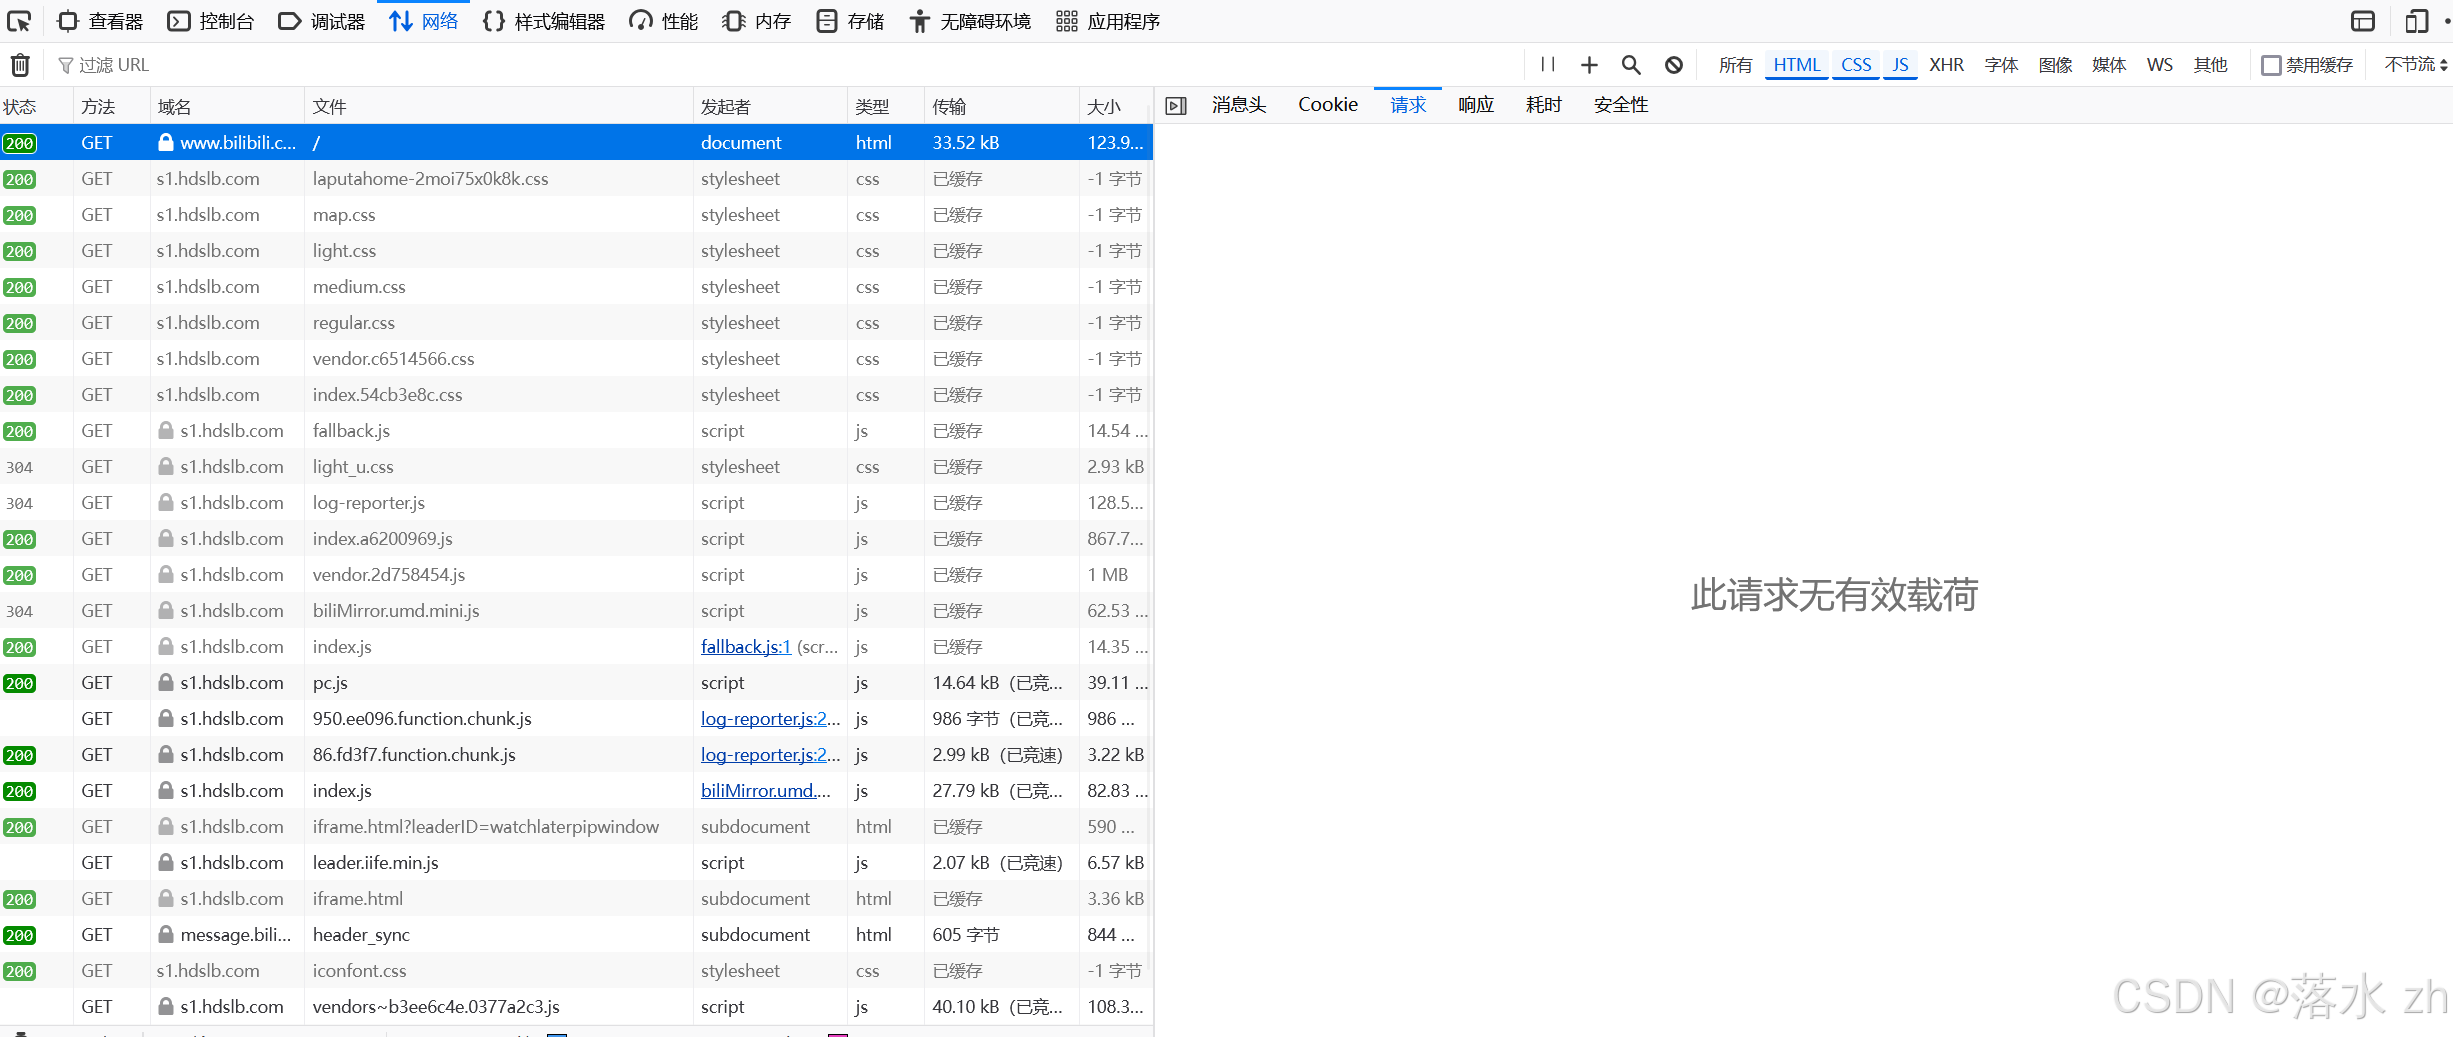Select the laputahome-2moi75x0k8k.css request
The width and height of the screenshot is (2453, 1037).
[576, 179]
